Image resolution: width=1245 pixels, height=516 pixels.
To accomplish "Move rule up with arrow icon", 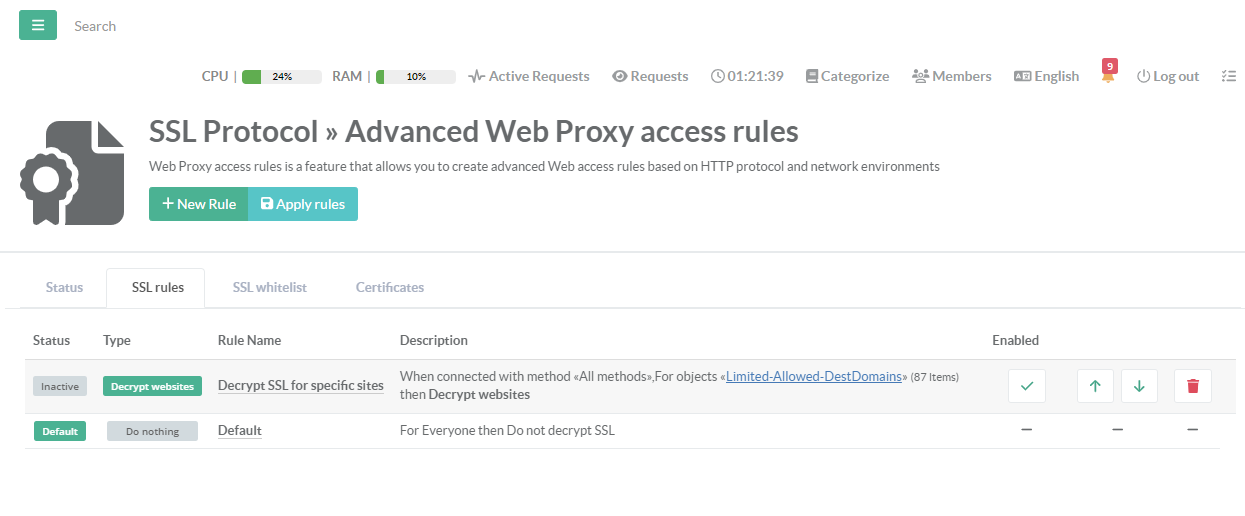I will 1095,386.
